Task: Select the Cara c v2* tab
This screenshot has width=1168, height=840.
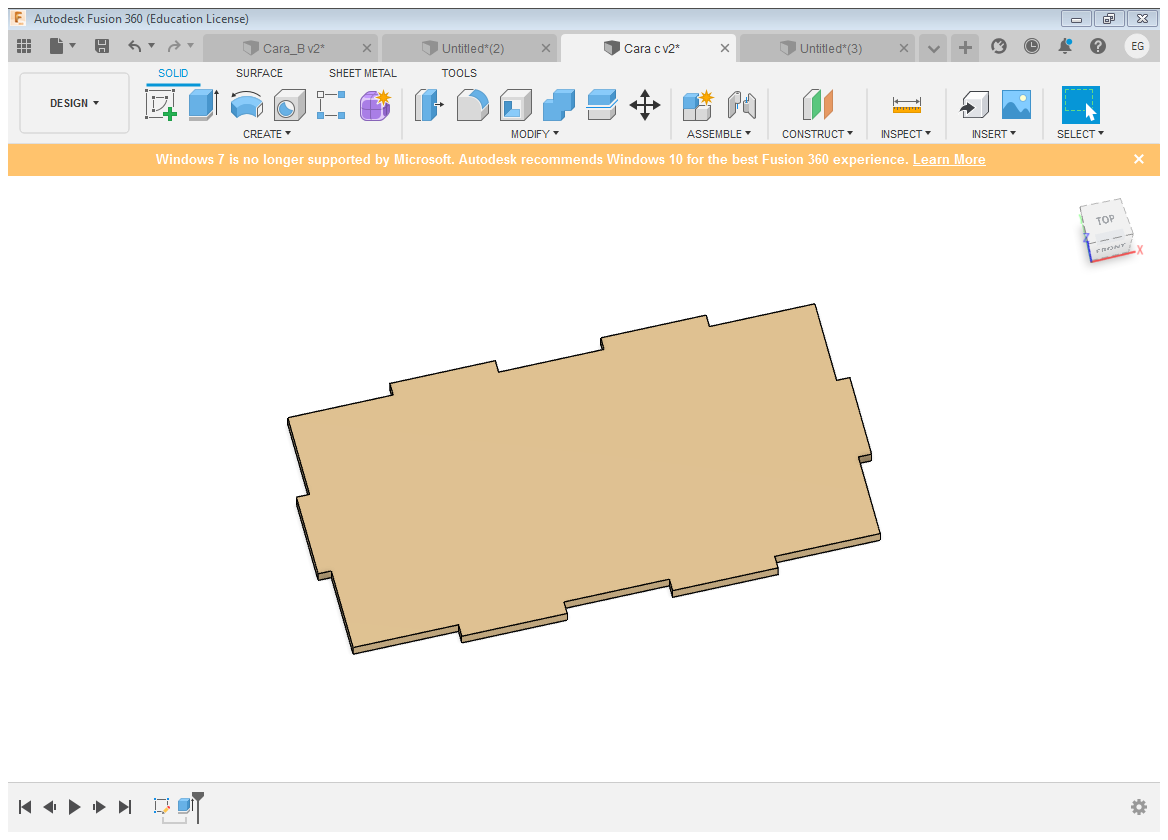Action: point(650,48)
